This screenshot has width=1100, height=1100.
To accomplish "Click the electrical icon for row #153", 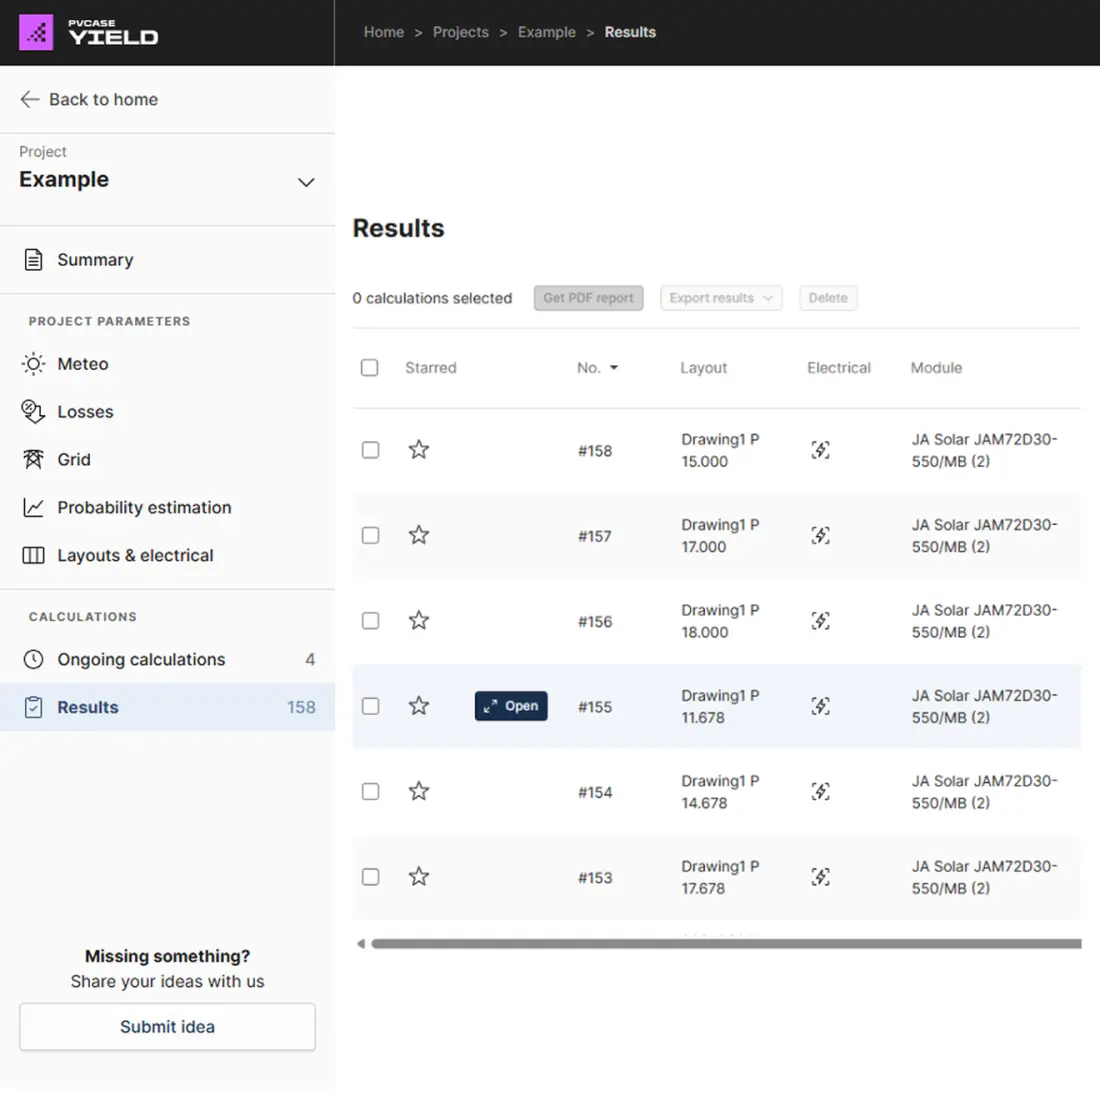I will [x=820, y=877].
